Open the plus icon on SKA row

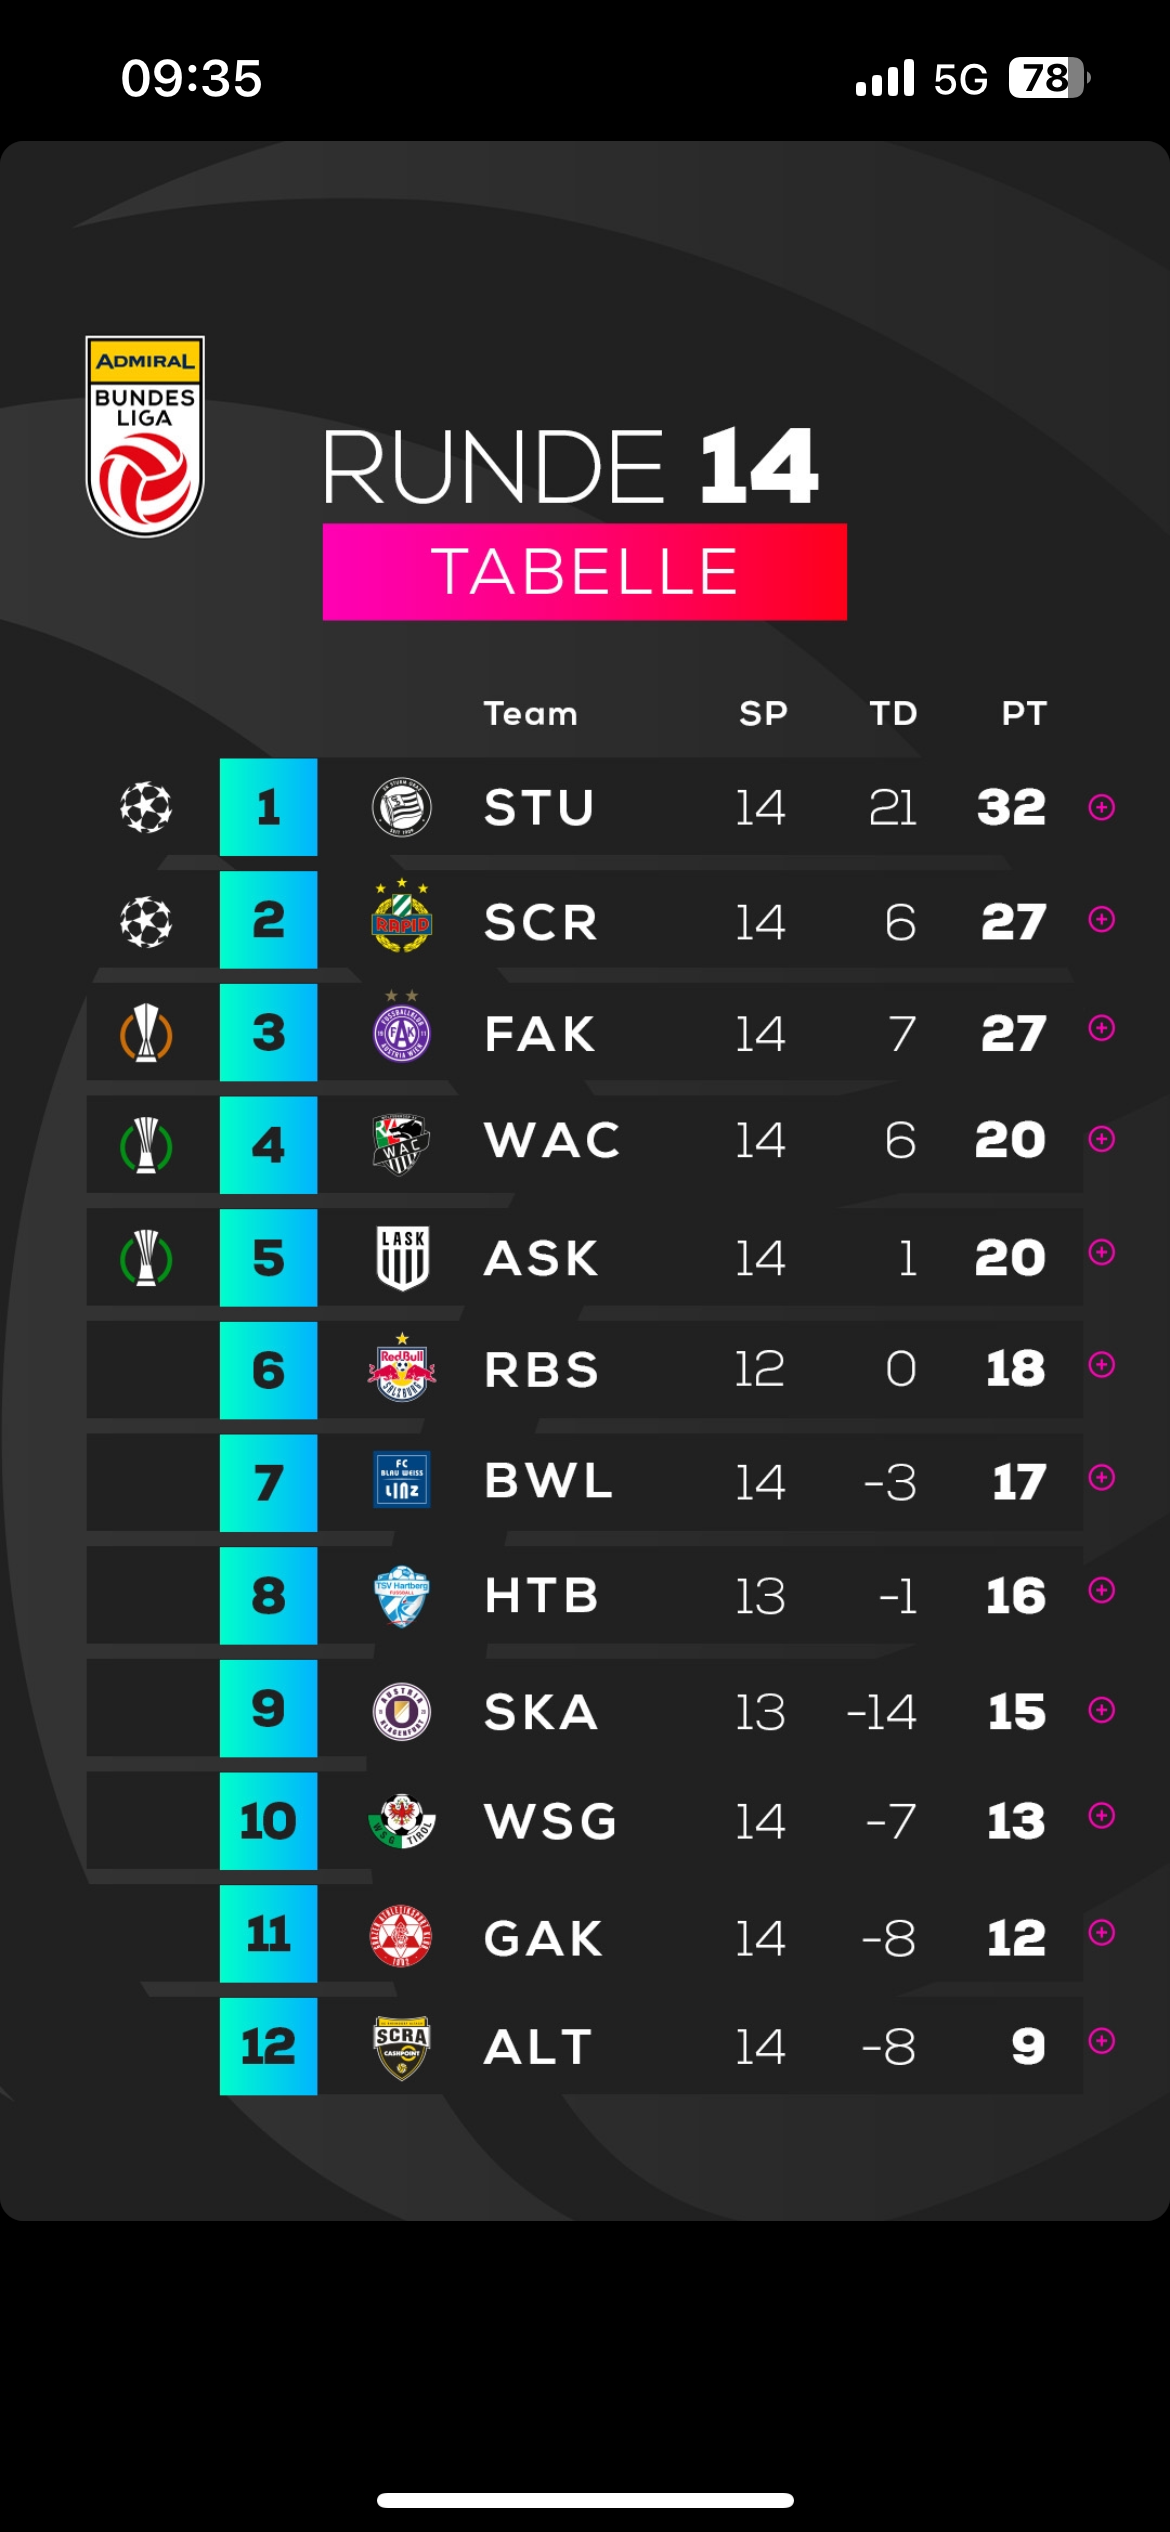1101,1710
